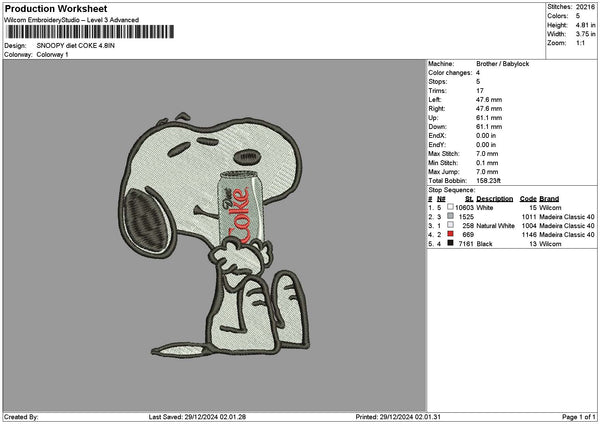
Task: Click design name 'SNOOPY diet COKE 4.8IN'
Action: pyautogui.click(x=76, y=46)
